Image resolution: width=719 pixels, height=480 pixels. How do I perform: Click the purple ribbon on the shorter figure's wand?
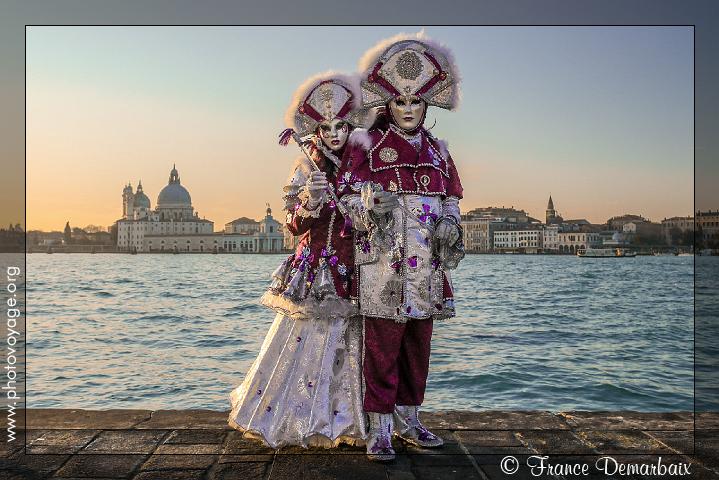click(x=286, y=136)
